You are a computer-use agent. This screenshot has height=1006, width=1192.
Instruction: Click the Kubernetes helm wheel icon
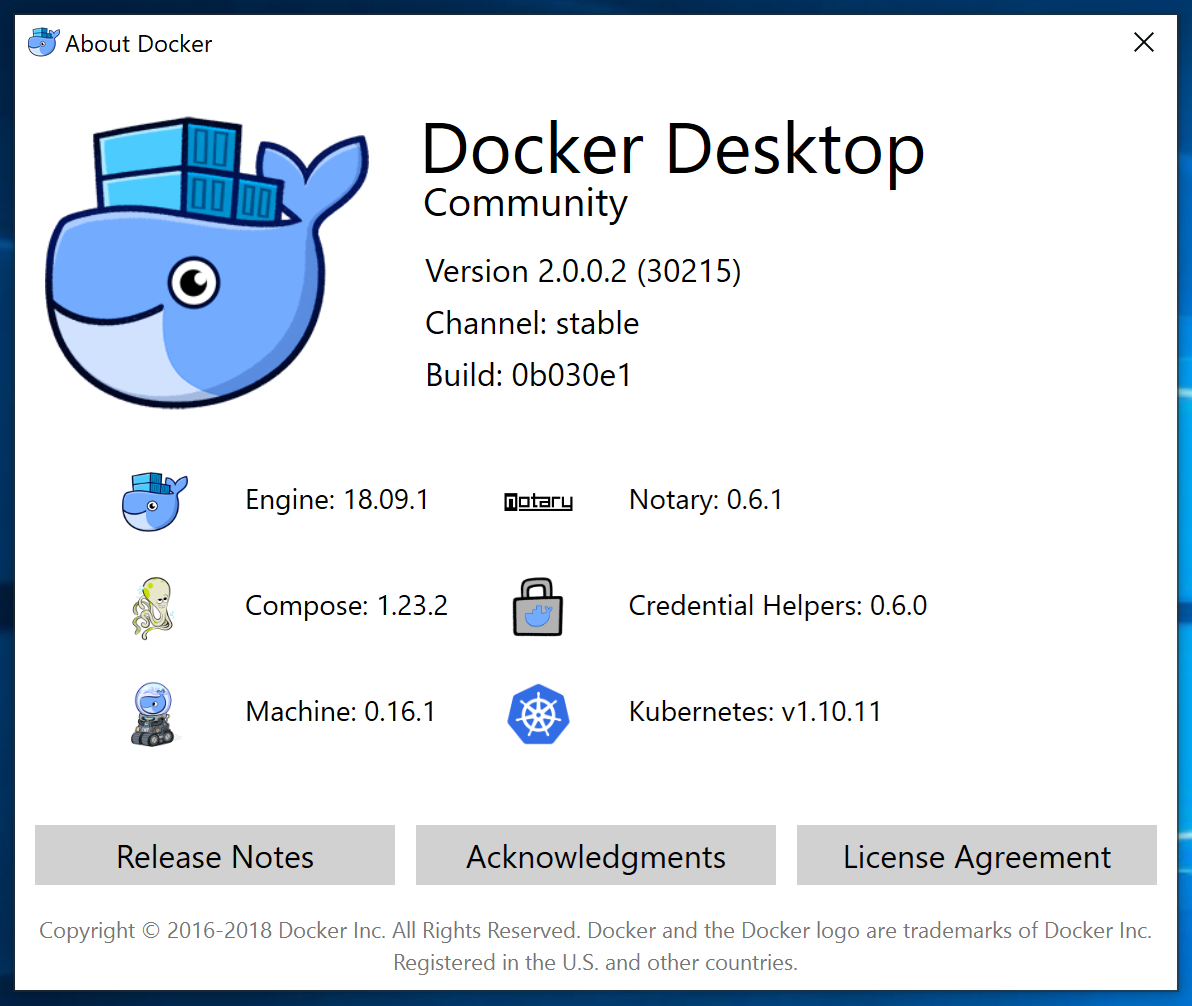click(x=538, y=712)
